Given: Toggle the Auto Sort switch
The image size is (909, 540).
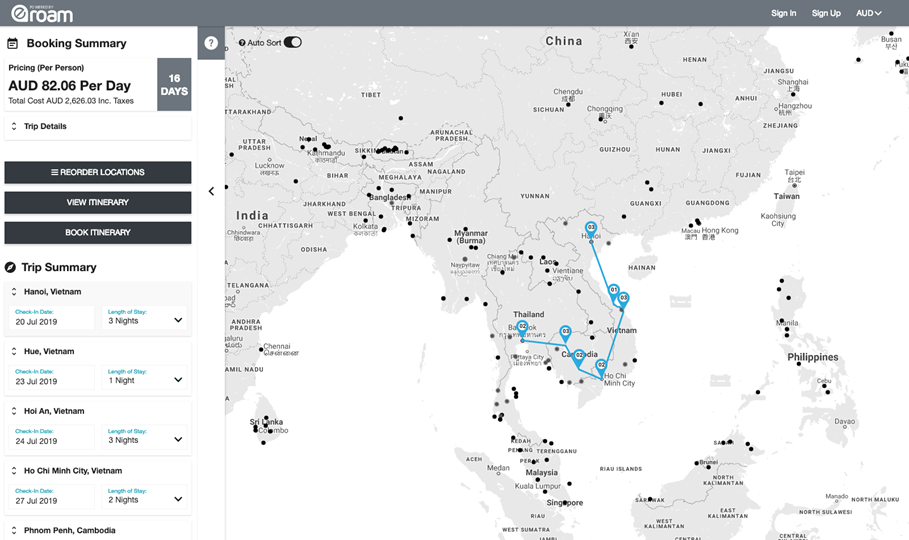Looking at the screenshot, I should click(293, 42).
